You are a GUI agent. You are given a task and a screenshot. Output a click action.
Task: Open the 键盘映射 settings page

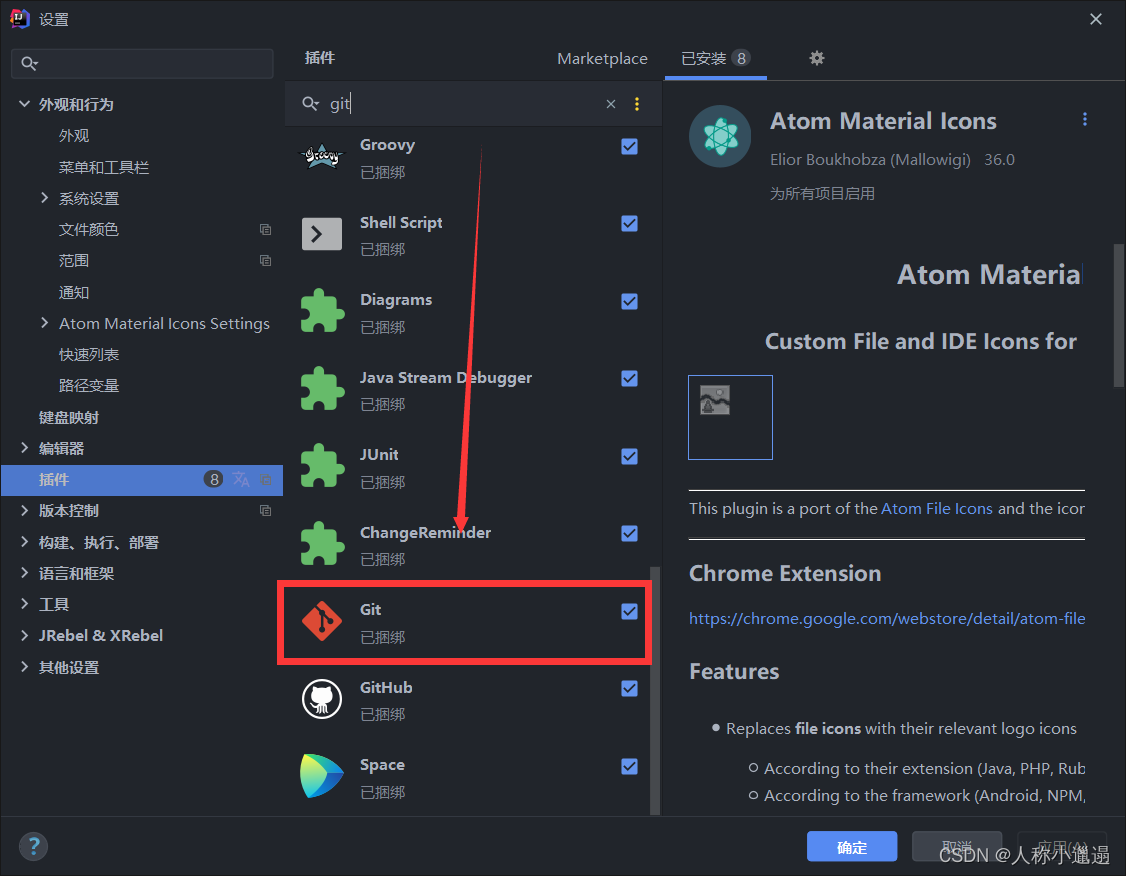pyautogui.click(x=69, y=417)
